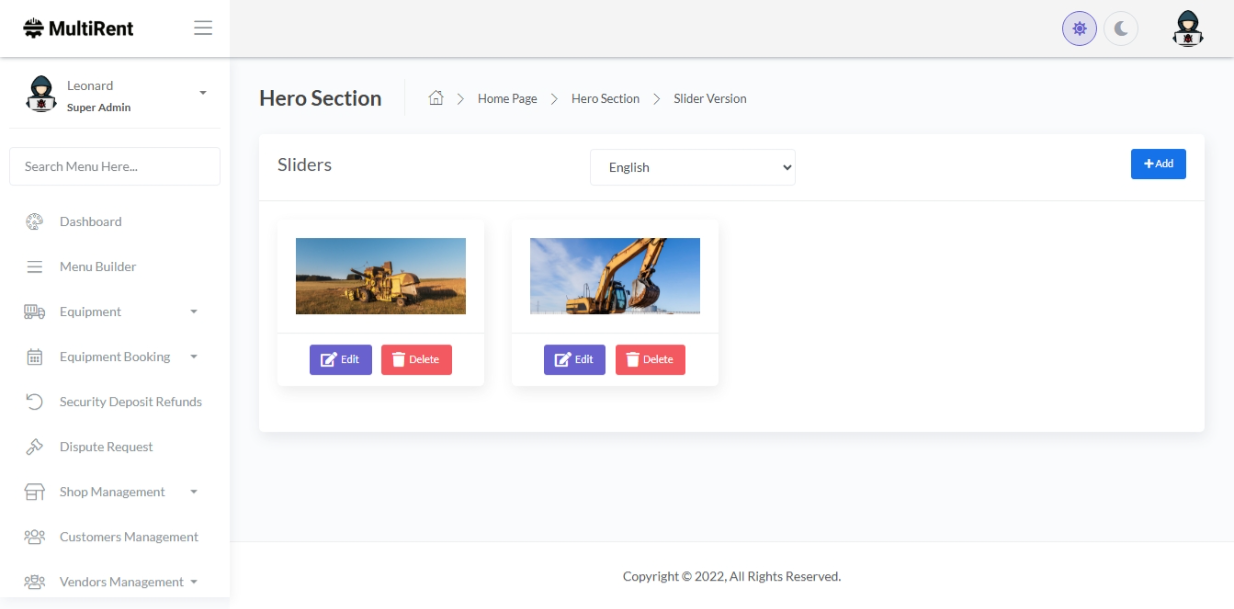Edit the combine harvester slider
This screenshot has height=609, width=1234.
340,360
